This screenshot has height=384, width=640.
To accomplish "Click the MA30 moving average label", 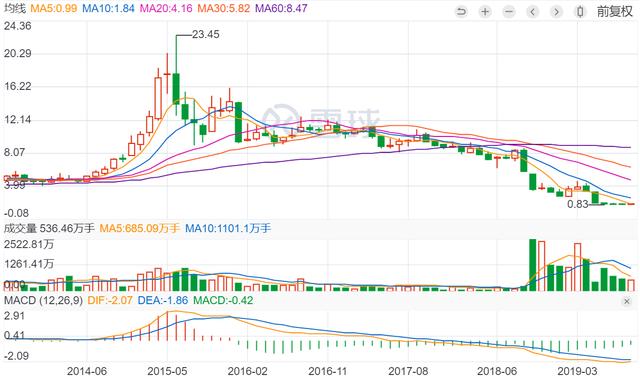I will coord(223,8).
